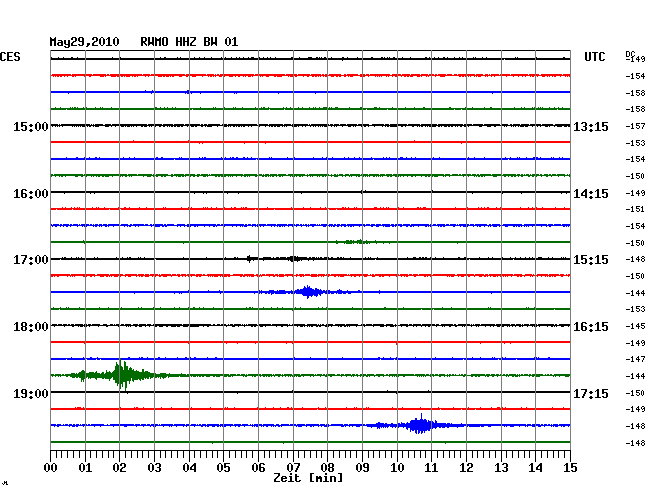Select the DC value -151
Image resolution: width=650 pixels, height=494 pixels.
[x=635, y=209]
